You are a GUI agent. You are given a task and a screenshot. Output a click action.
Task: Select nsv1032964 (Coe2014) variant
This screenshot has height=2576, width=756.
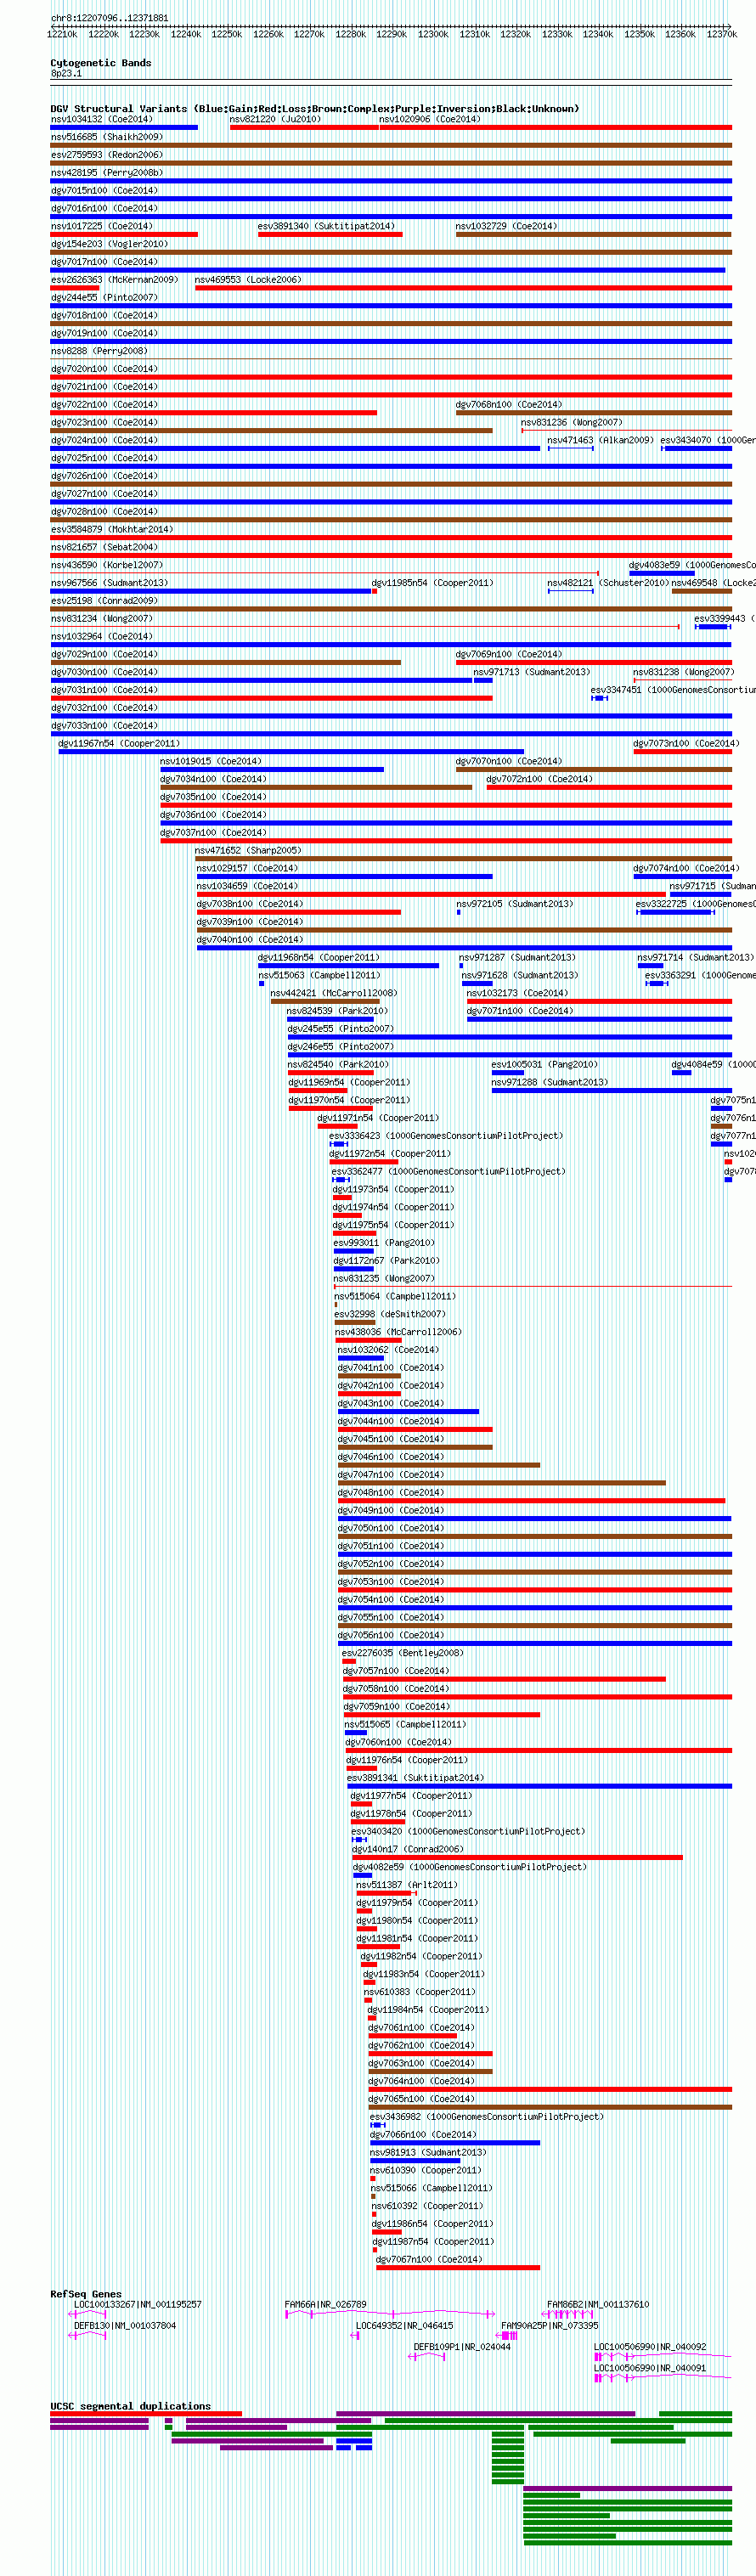(102, 636)
